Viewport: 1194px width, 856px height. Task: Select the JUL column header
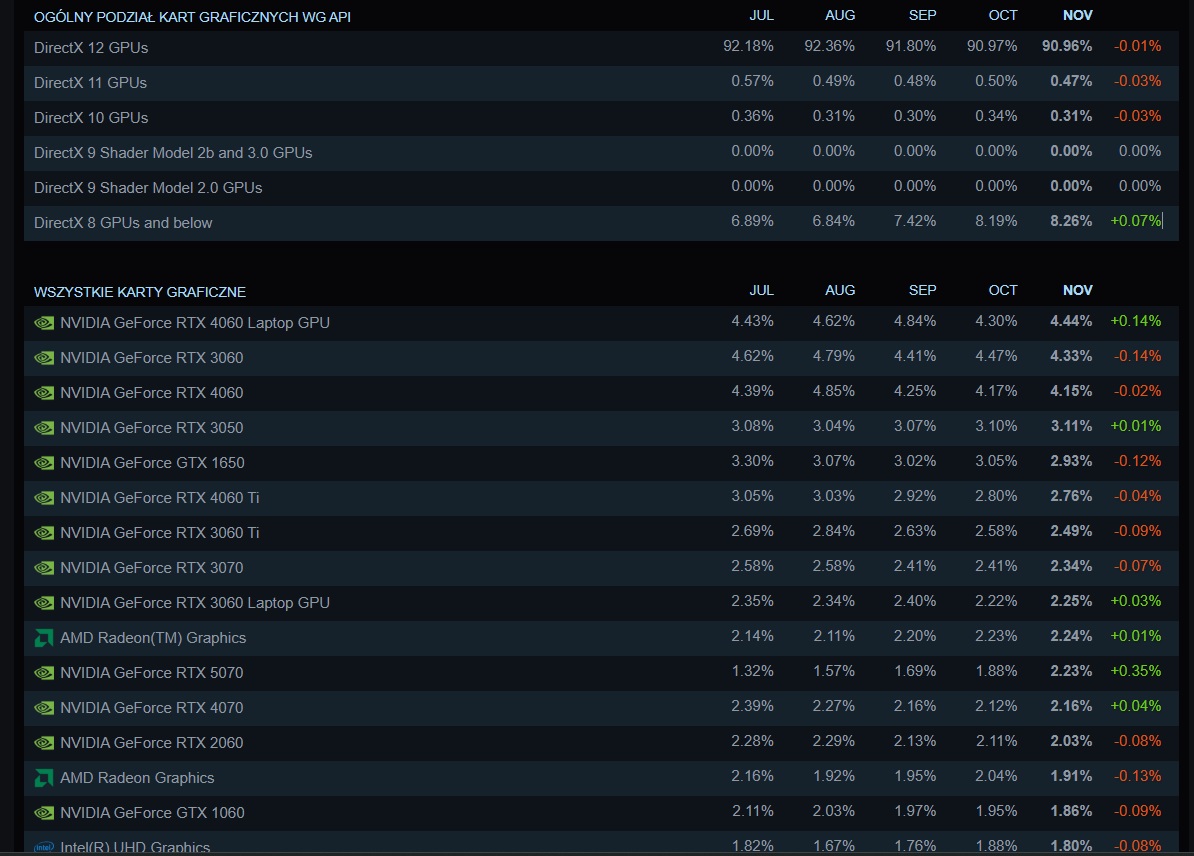pyautogui.click(x=762, y=15)
